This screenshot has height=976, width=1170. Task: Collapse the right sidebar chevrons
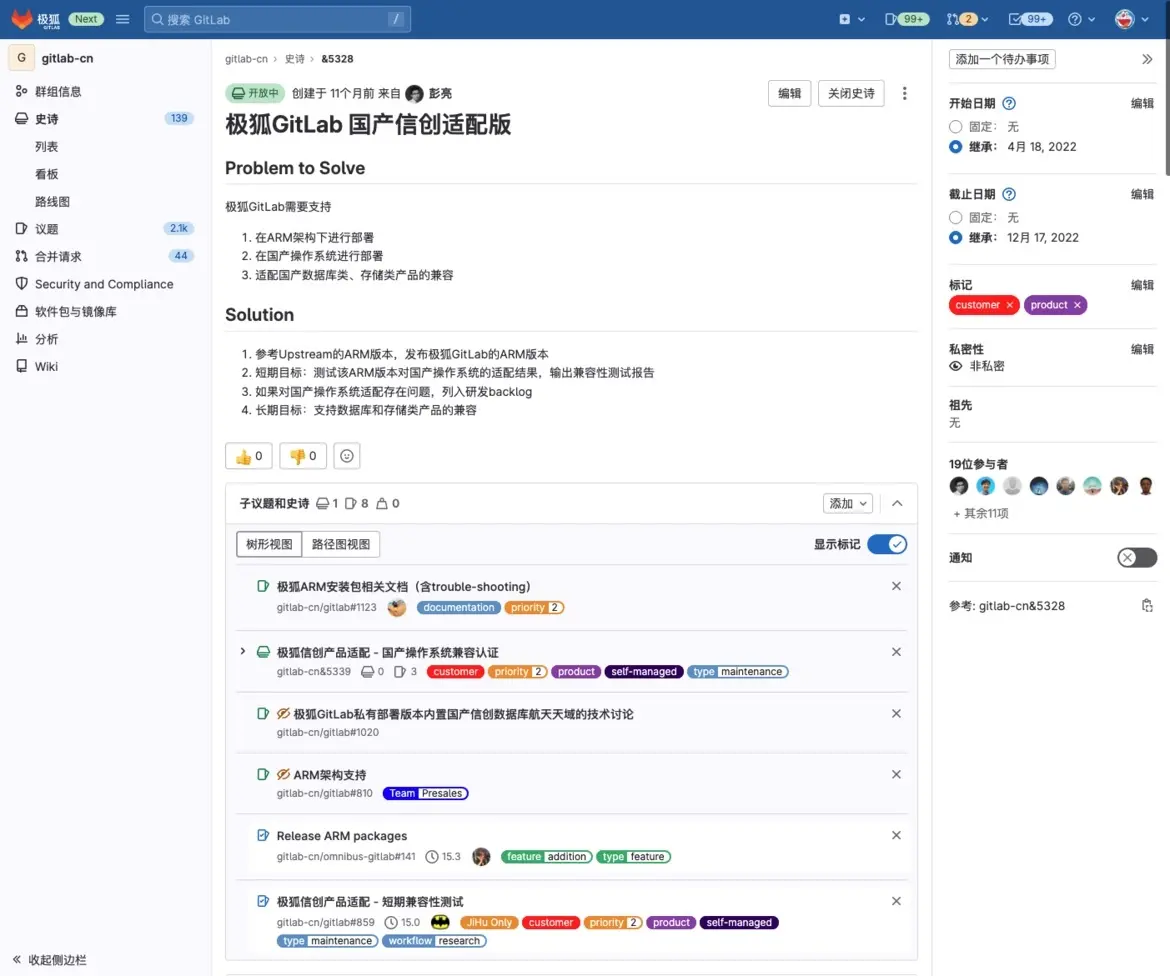[x=1147, y=59]
